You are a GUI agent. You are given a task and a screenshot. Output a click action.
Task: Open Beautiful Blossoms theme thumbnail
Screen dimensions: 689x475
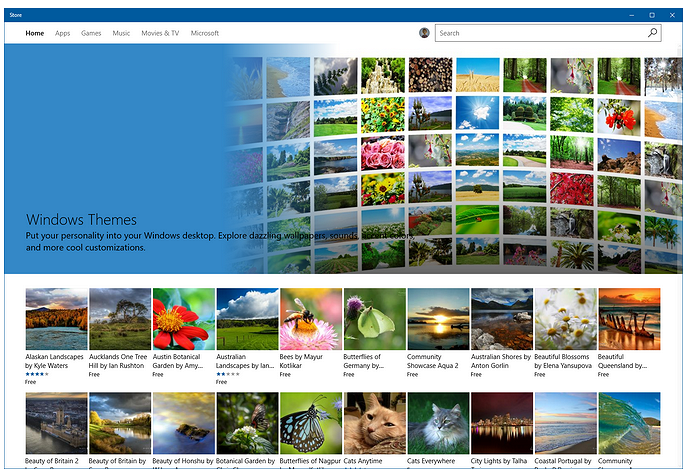(566, 319)
